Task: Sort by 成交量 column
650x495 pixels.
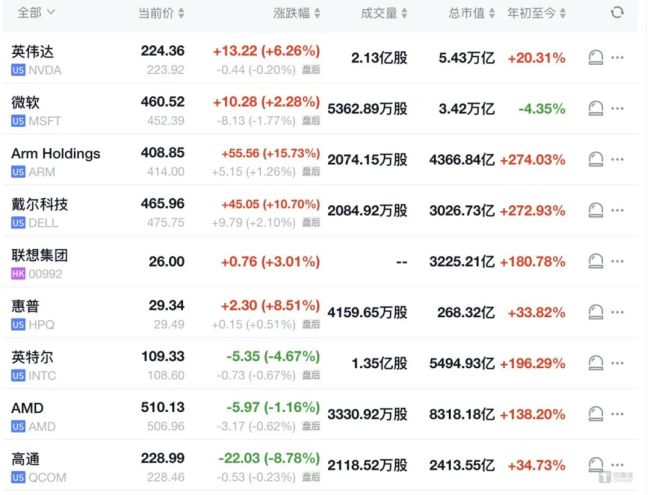Action: (x=384, y=13)
